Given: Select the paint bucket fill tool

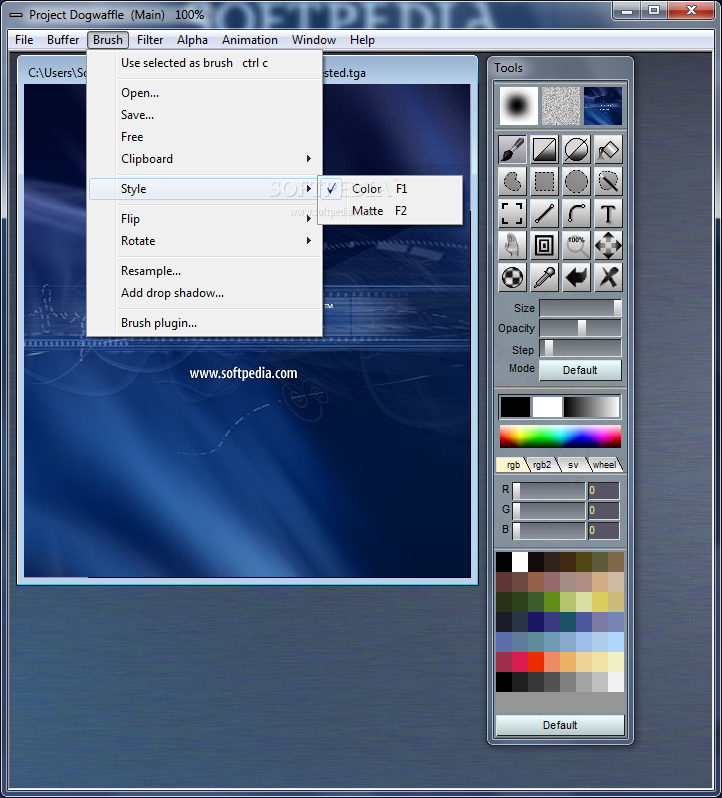Looking at the screenshot, I should (x=608, y=149).
